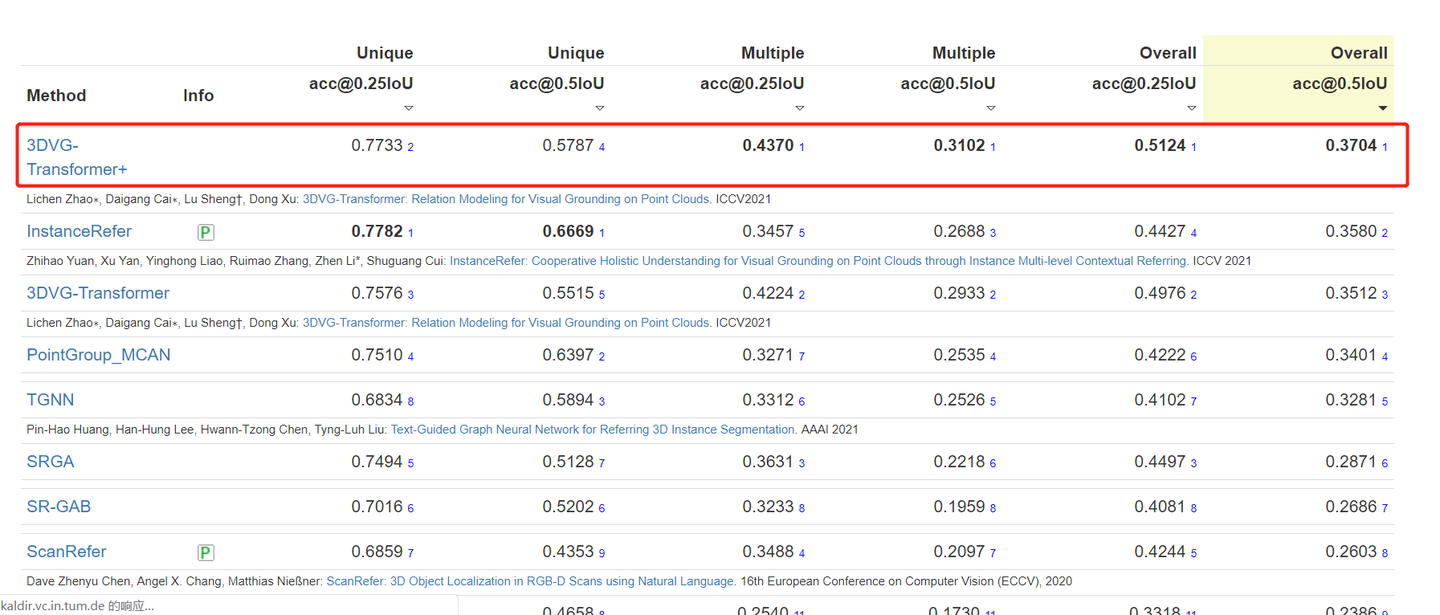
Task: Select value 0.4370 in 3DVG-Transformer+ row
Action: click(768, 145)
